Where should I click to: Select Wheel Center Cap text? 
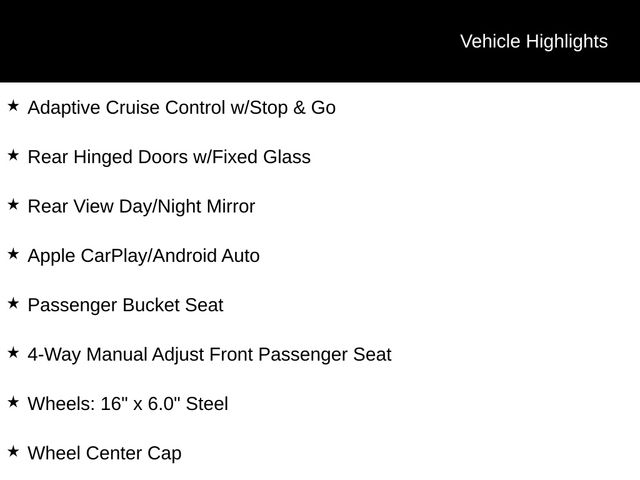click(104, 453)
